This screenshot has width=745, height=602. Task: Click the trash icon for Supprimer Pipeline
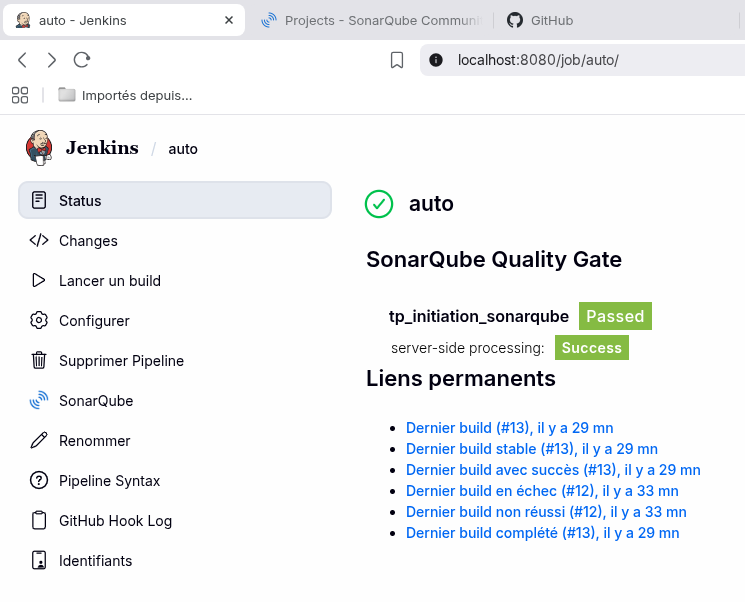(x=39, y=360)
